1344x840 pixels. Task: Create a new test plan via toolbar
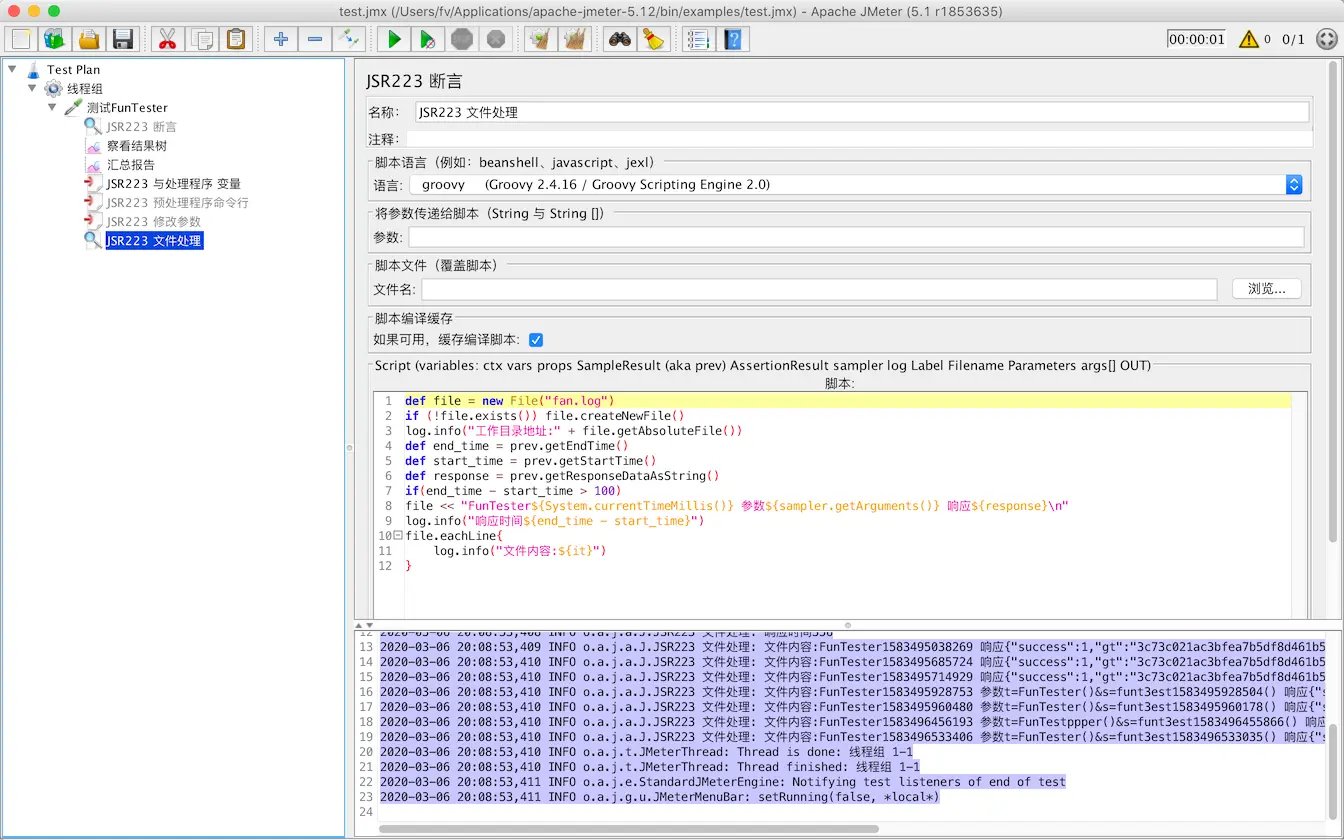(x=21, y=39)
